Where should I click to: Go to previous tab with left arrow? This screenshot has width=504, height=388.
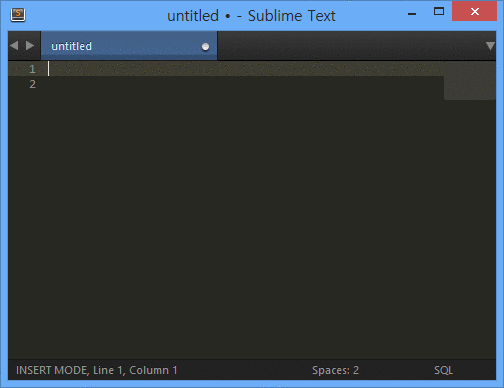pos(14,45)
